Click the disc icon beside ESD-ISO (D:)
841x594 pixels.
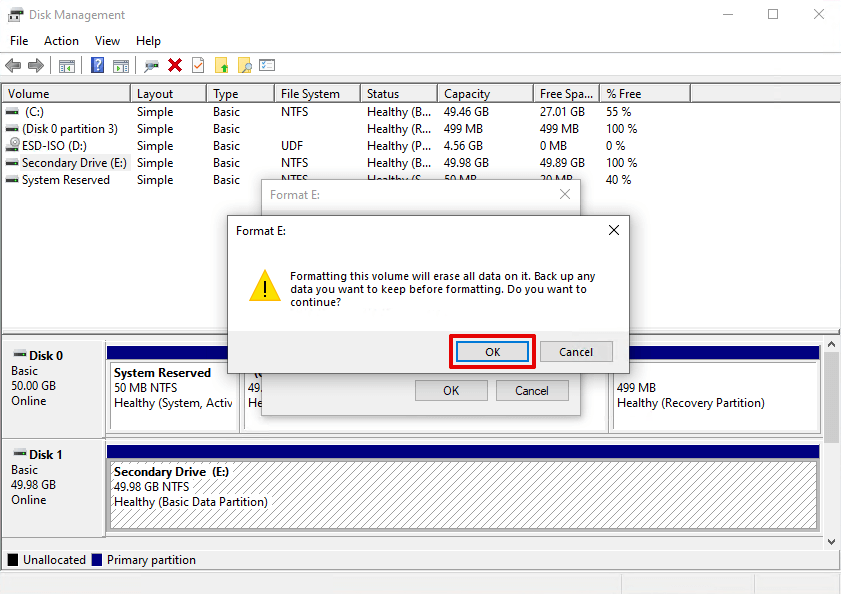click(x=12, y=145)
